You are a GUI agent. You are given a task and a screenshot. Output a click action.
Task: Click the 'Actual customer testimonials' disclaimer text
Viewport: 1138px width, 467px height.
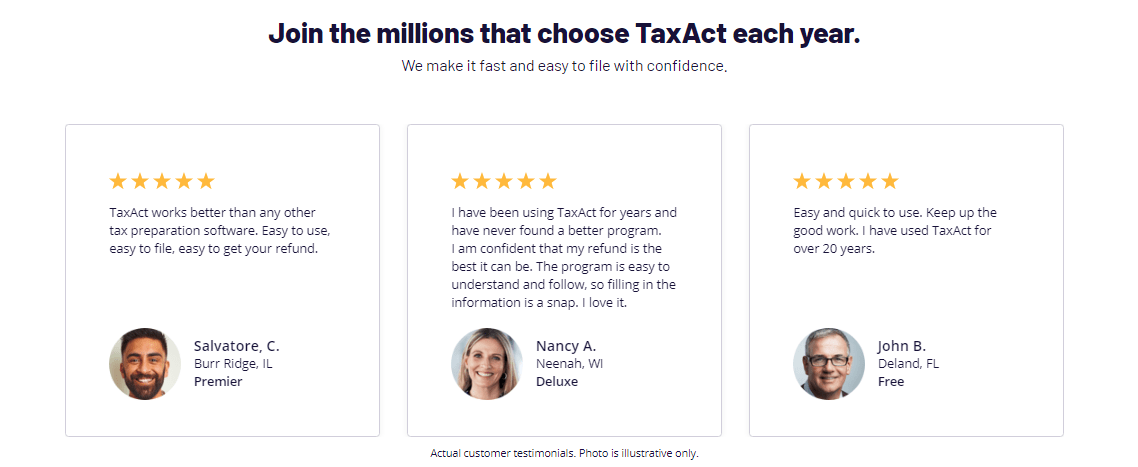[565, 453]
